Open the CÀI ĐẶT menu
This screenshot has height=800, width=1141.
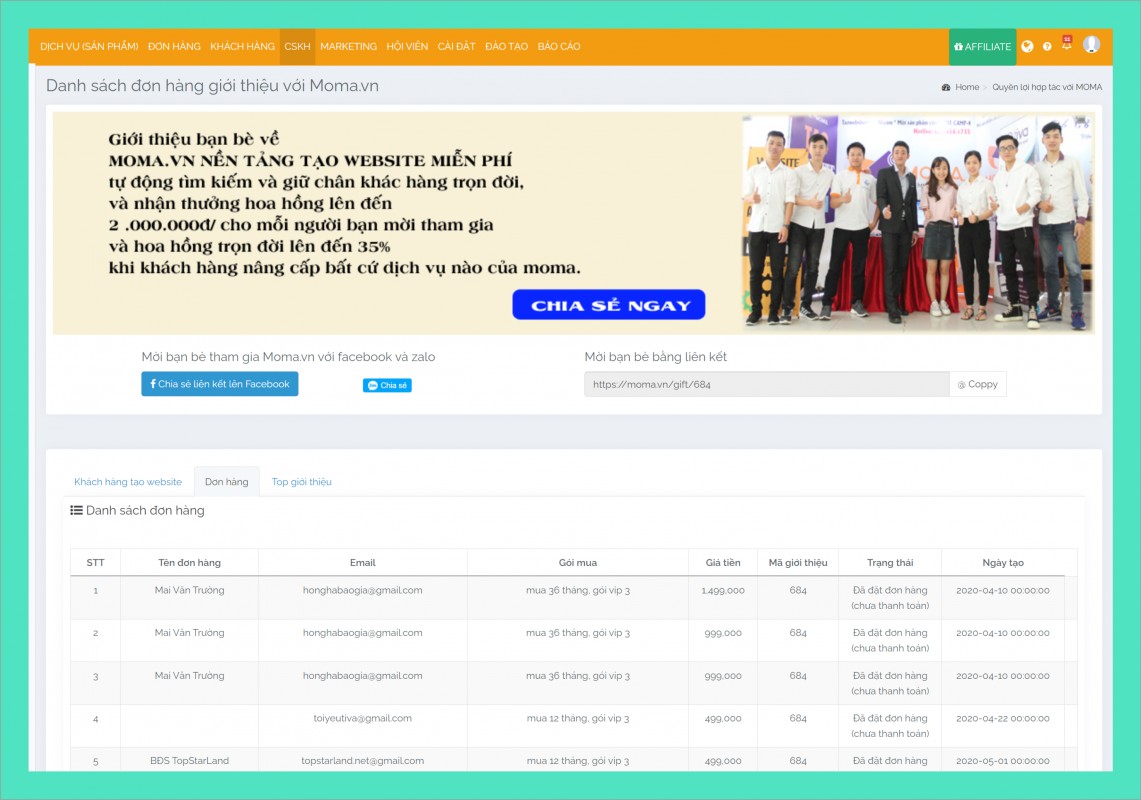coord(456,47)
